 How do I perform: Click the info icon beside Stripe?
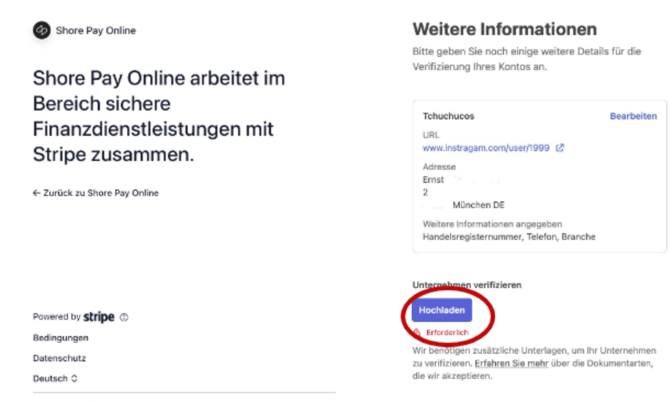tap(124, 317)
